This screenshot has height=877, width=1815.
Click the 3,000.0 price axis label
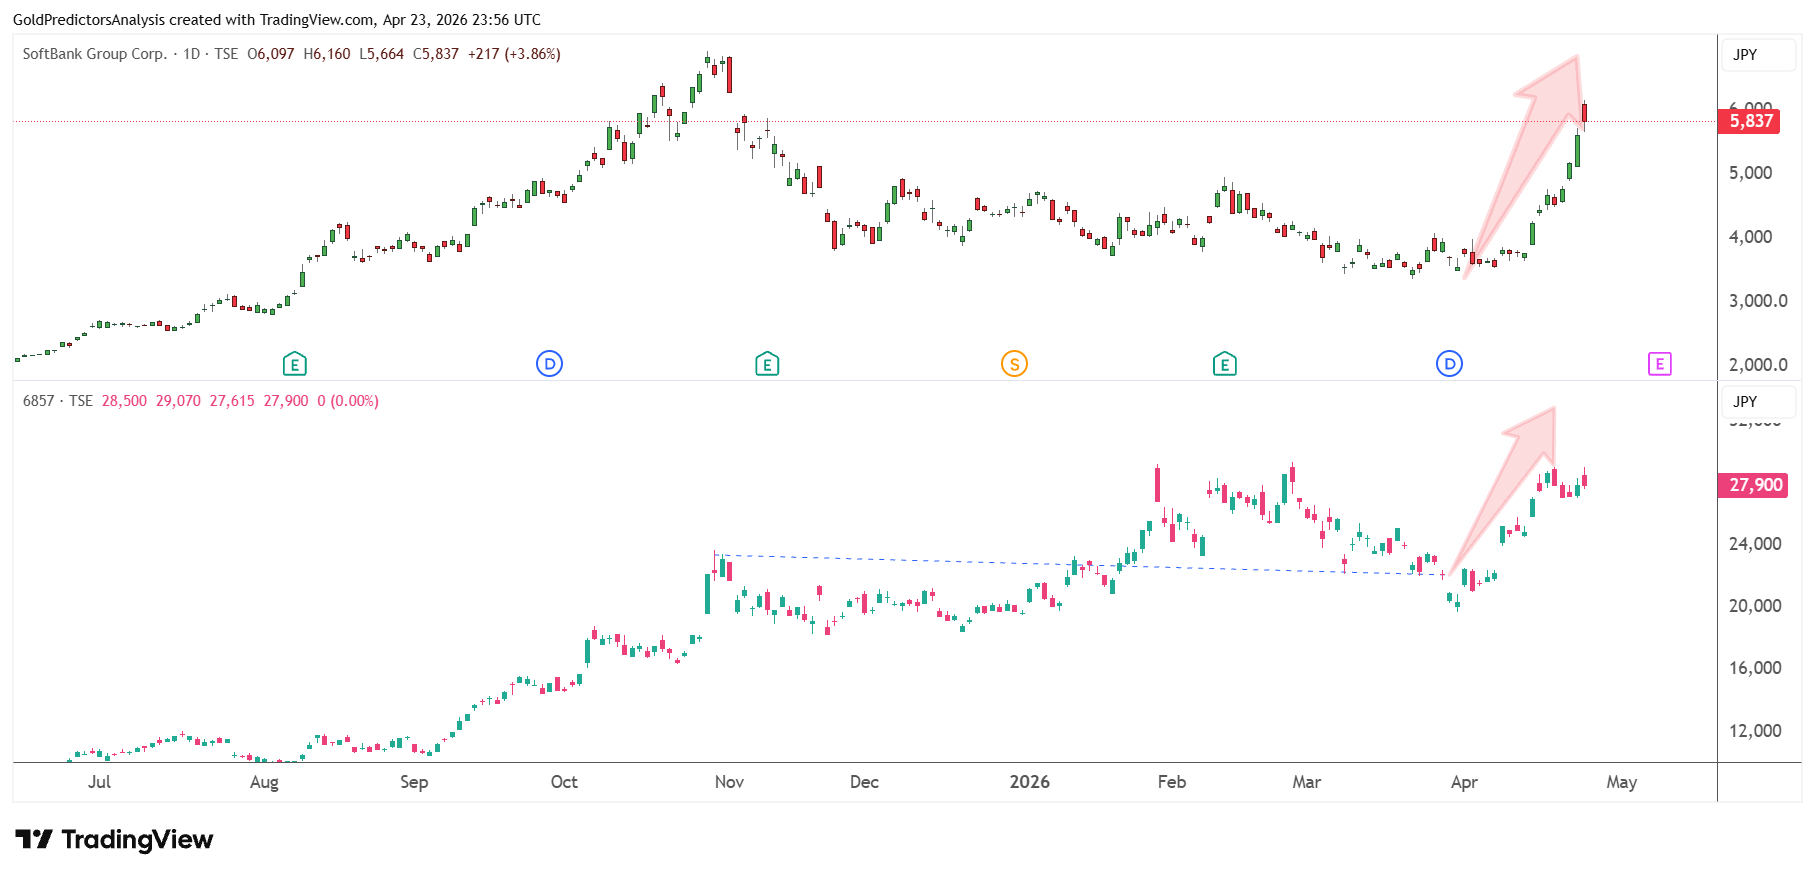[x=1758, y=301]
